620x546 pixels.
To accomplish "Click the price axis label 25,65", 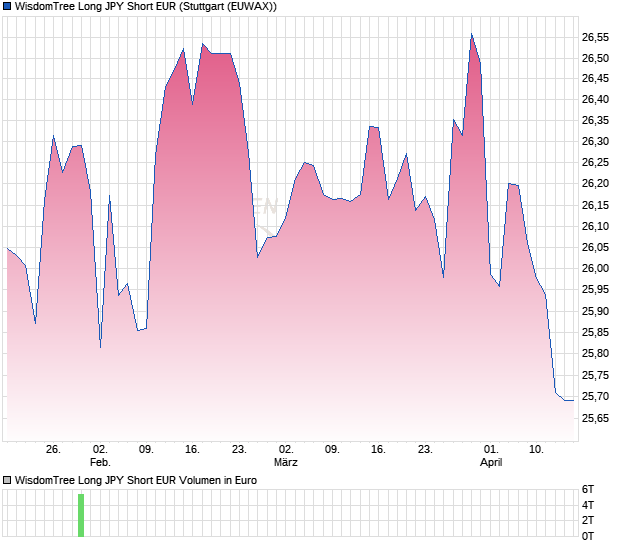I will click(x=595, y=418).
